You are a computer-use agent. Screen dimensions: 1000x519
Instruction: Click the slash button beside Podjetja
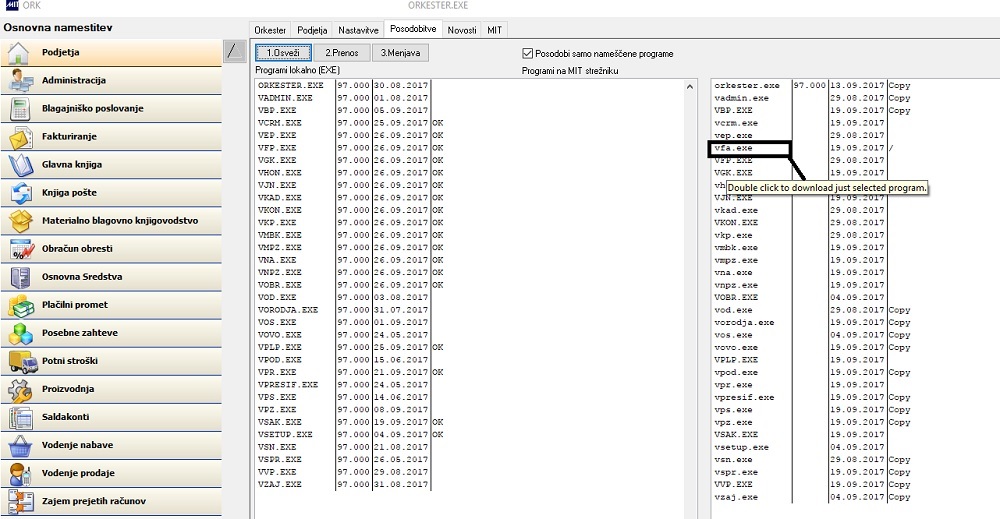pos(235,51)
